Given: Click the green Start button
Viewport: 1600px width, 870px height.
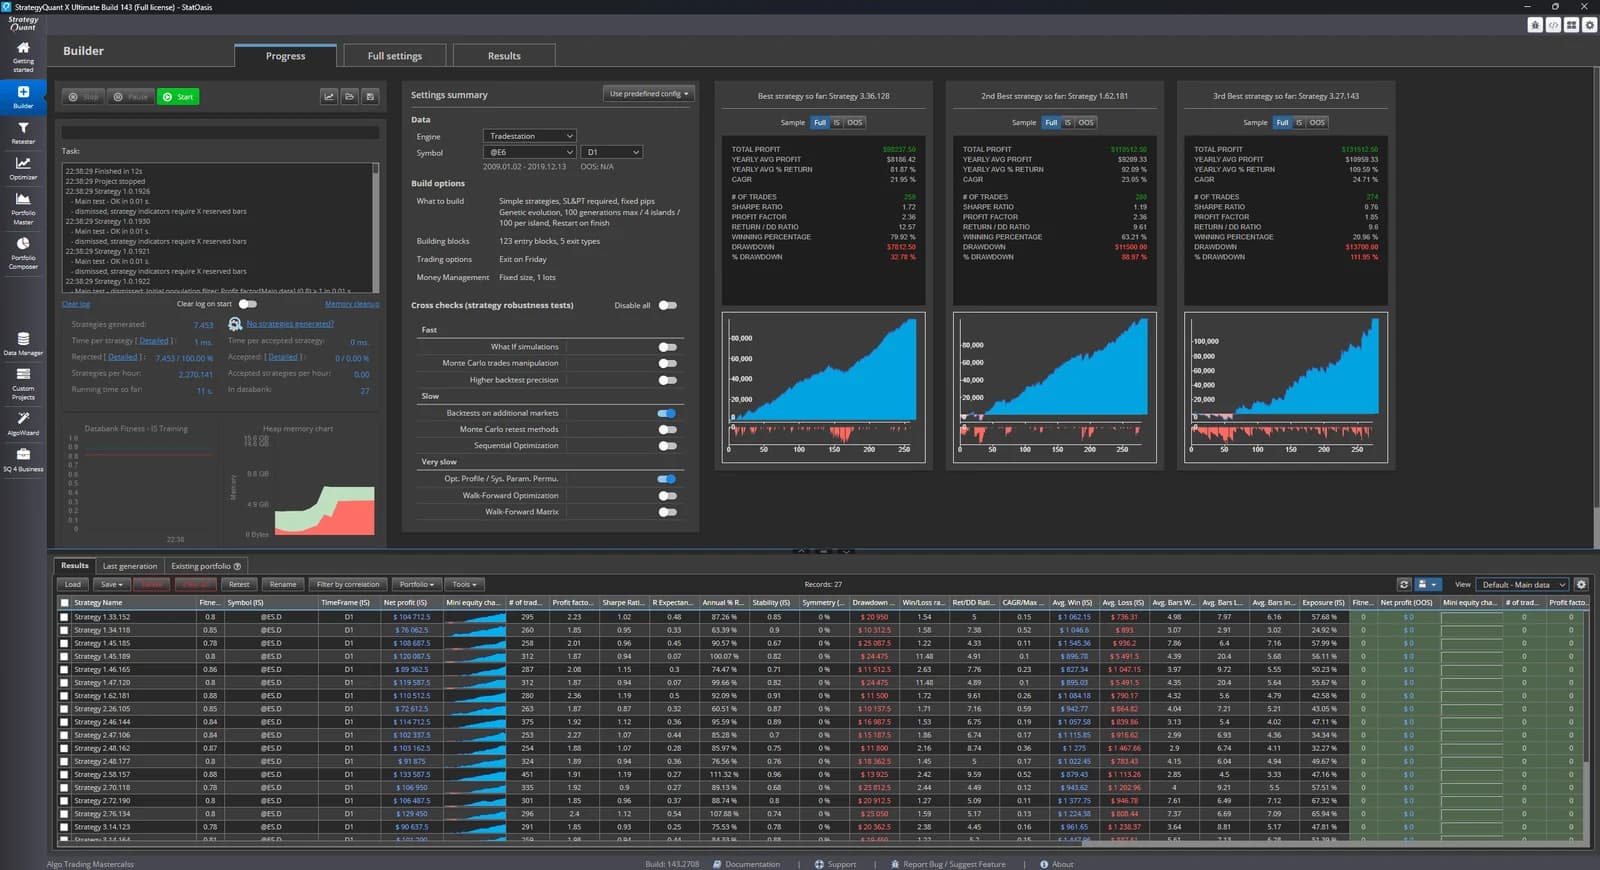Looking at the screenshot, I should click(x=178, y=97).
